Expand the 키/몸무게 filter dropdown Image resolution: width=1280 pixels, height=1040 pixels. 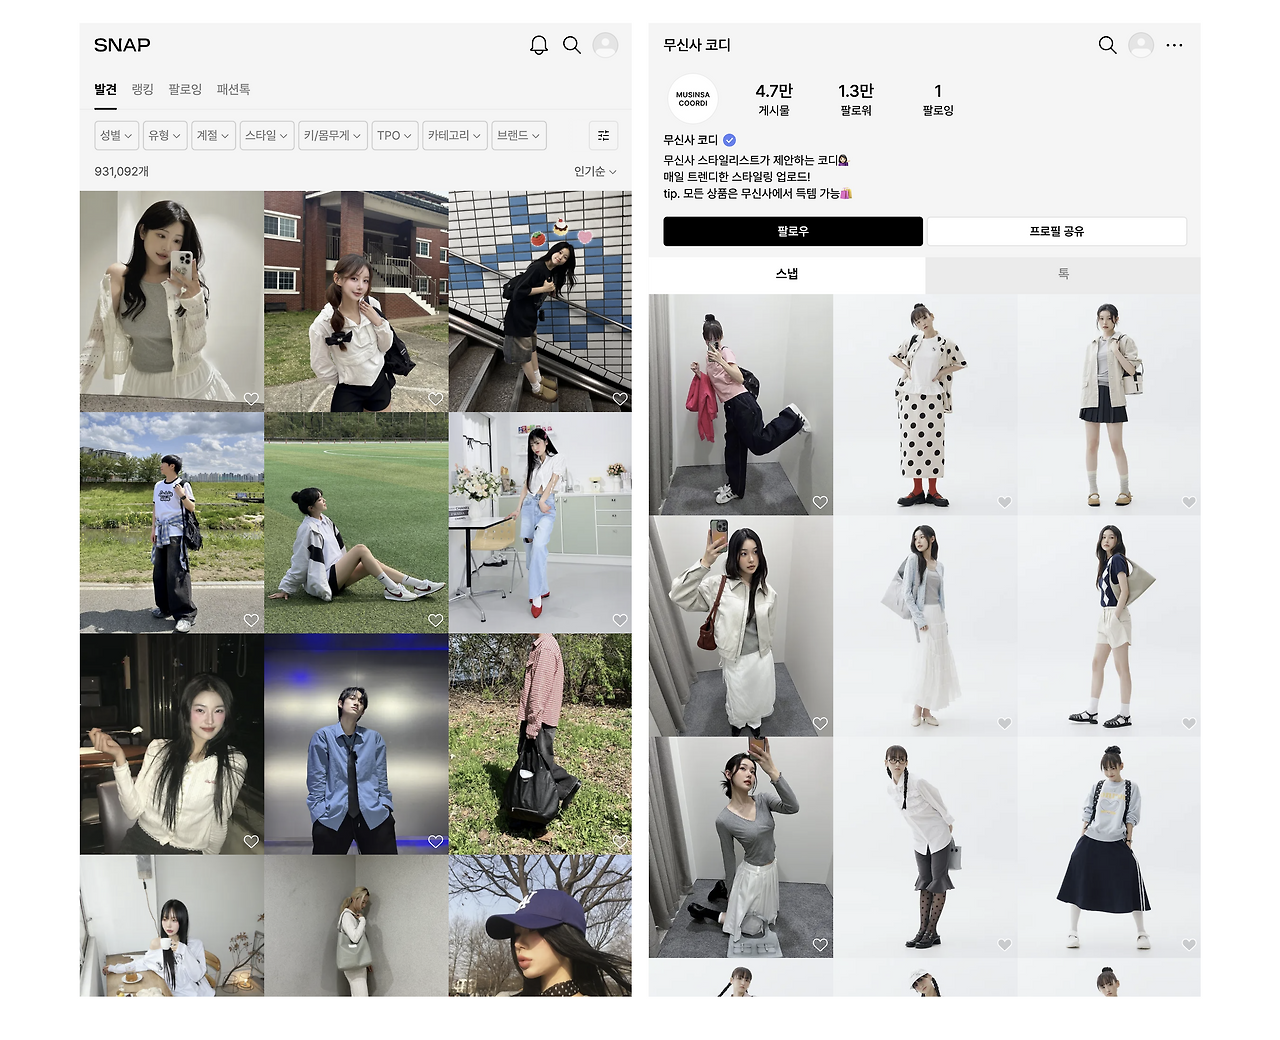333,135
